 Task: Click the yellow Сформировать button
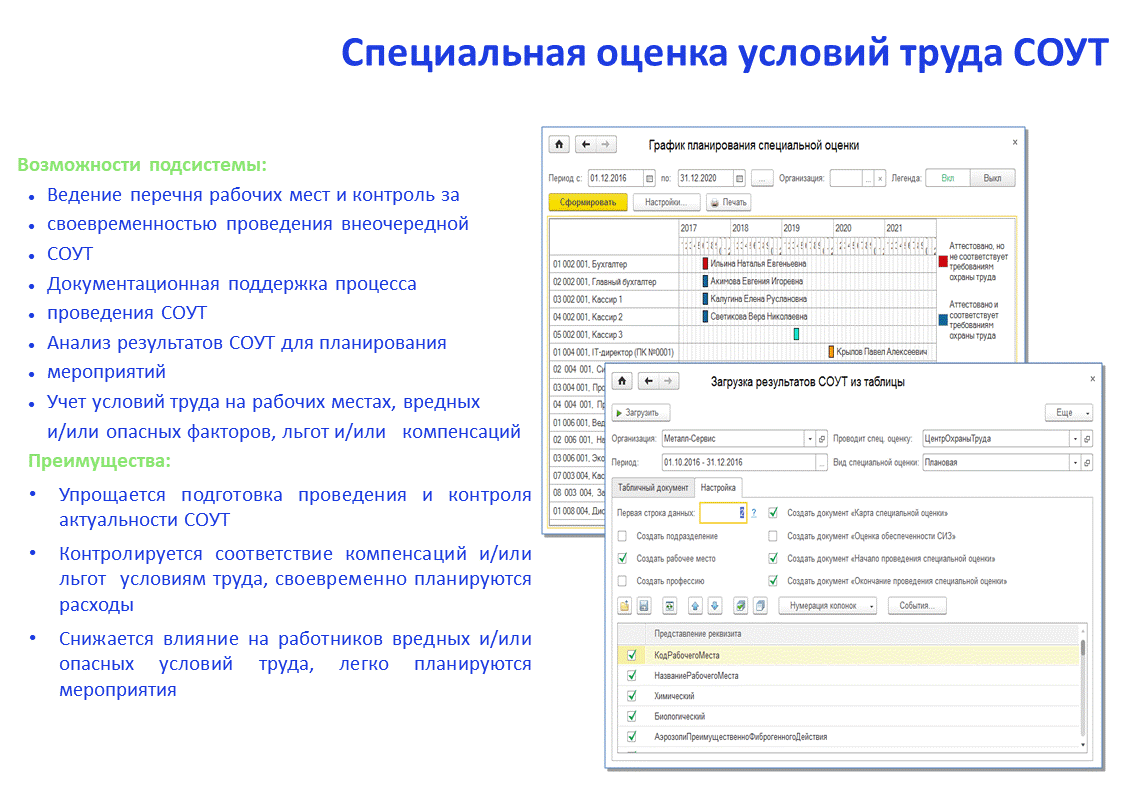pyautogui.click(x=588, y=203)
